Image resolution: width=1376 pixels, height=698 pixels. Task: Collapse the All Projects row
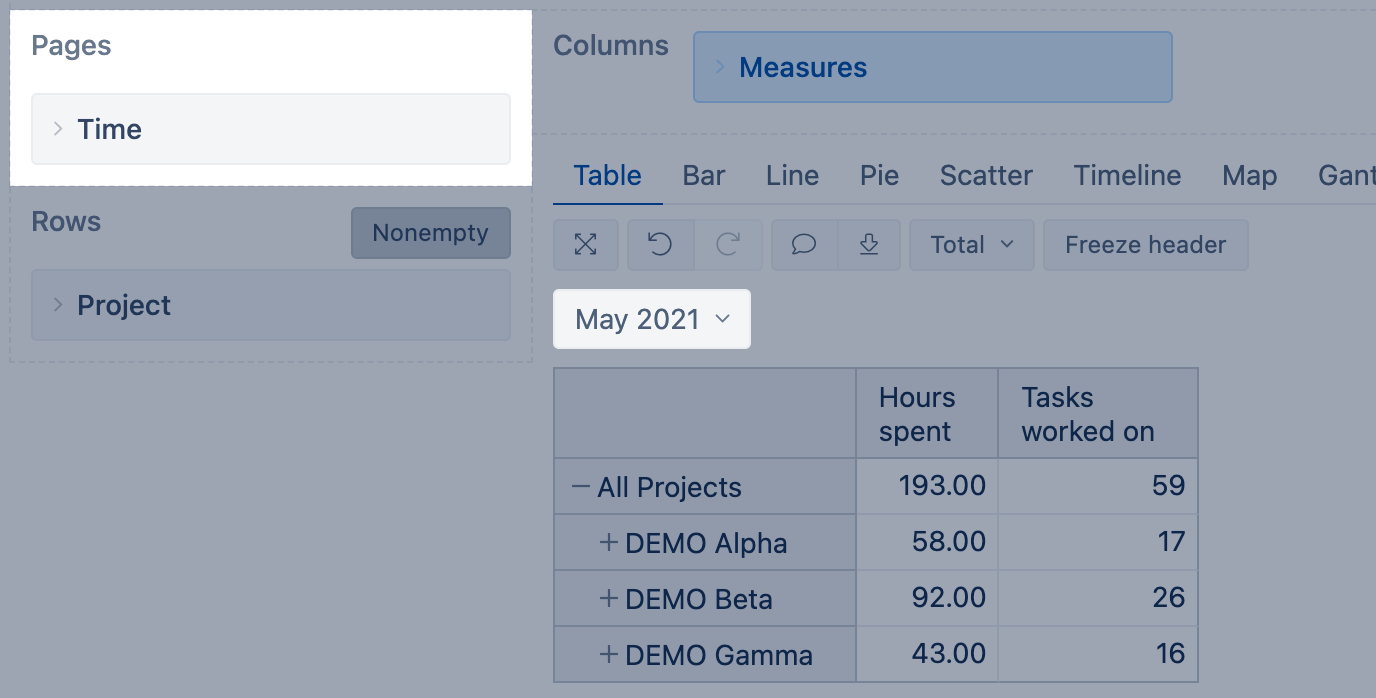tap(580, 487)
